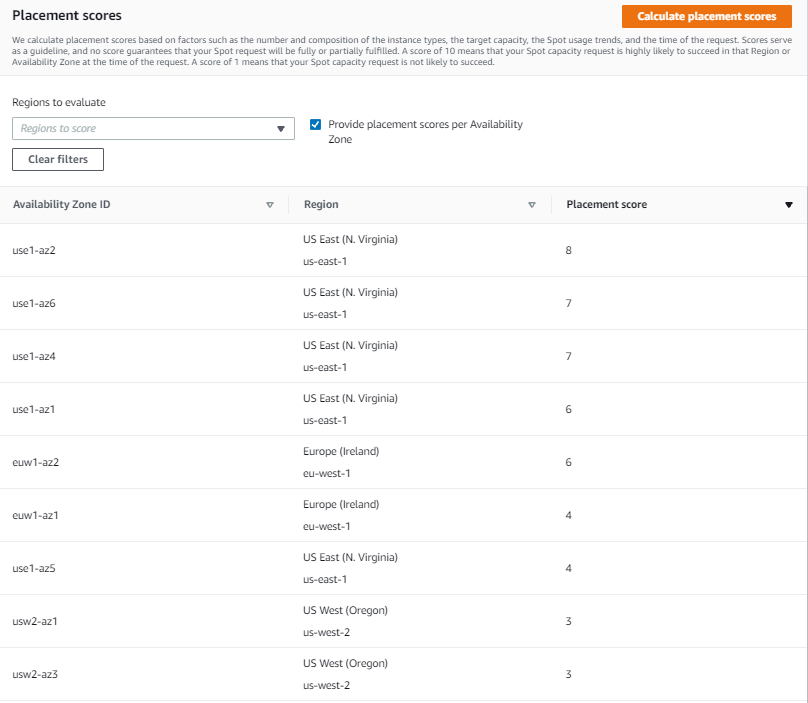Image resolution: width=808 pixels, height=703 pixels.
Task: Select the usw2-az1 cell
Action: pos(35,622)
